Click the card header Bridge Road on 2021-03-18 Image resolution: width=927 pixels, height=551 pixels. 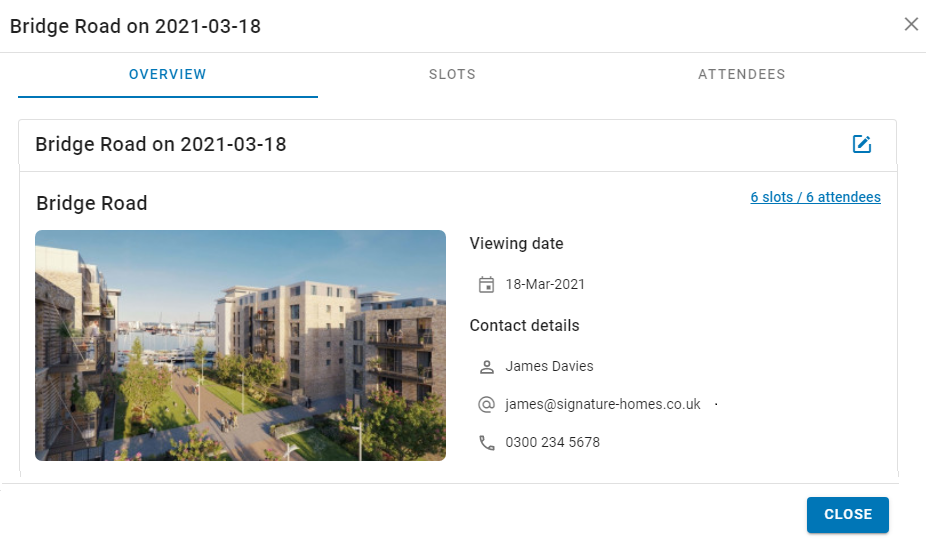161,144
